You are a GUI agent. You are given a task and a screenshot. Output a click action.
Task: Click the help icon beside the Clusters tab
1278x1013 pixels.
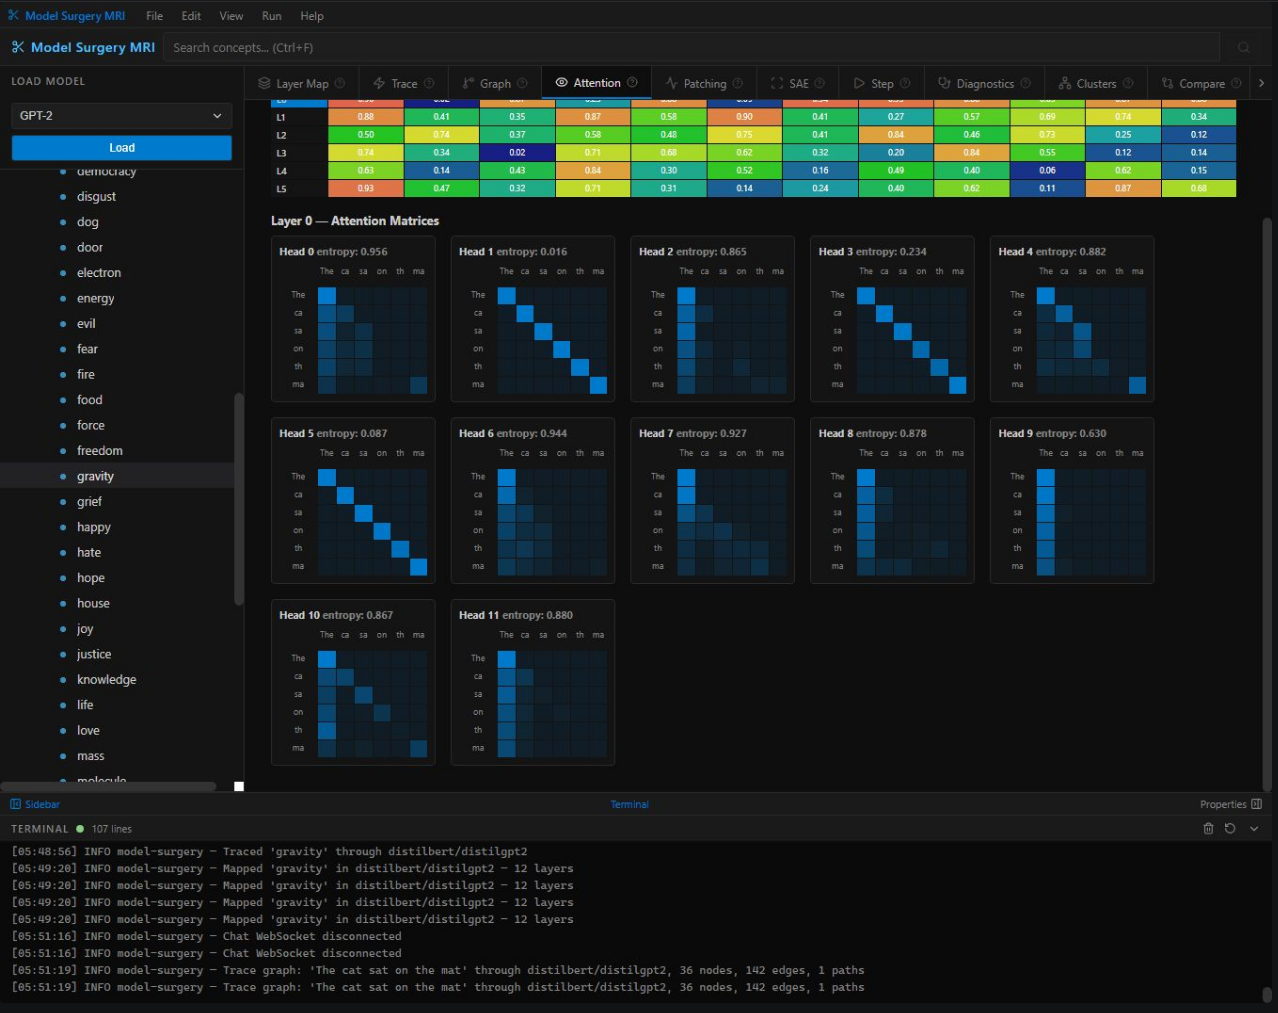1128,84
